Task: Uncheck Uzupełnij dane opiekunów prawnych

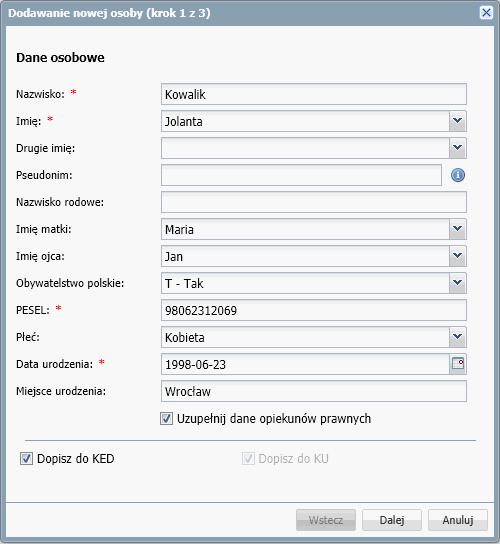Action: (166, 418)
